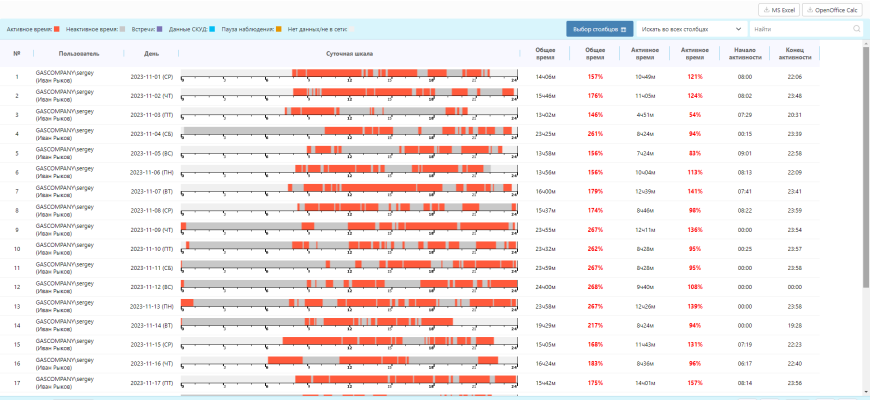The height and width of the screenshot is (400, 870).
Task: Sort by the № column header
Action: pyautogui.click(x=17, y=53)
